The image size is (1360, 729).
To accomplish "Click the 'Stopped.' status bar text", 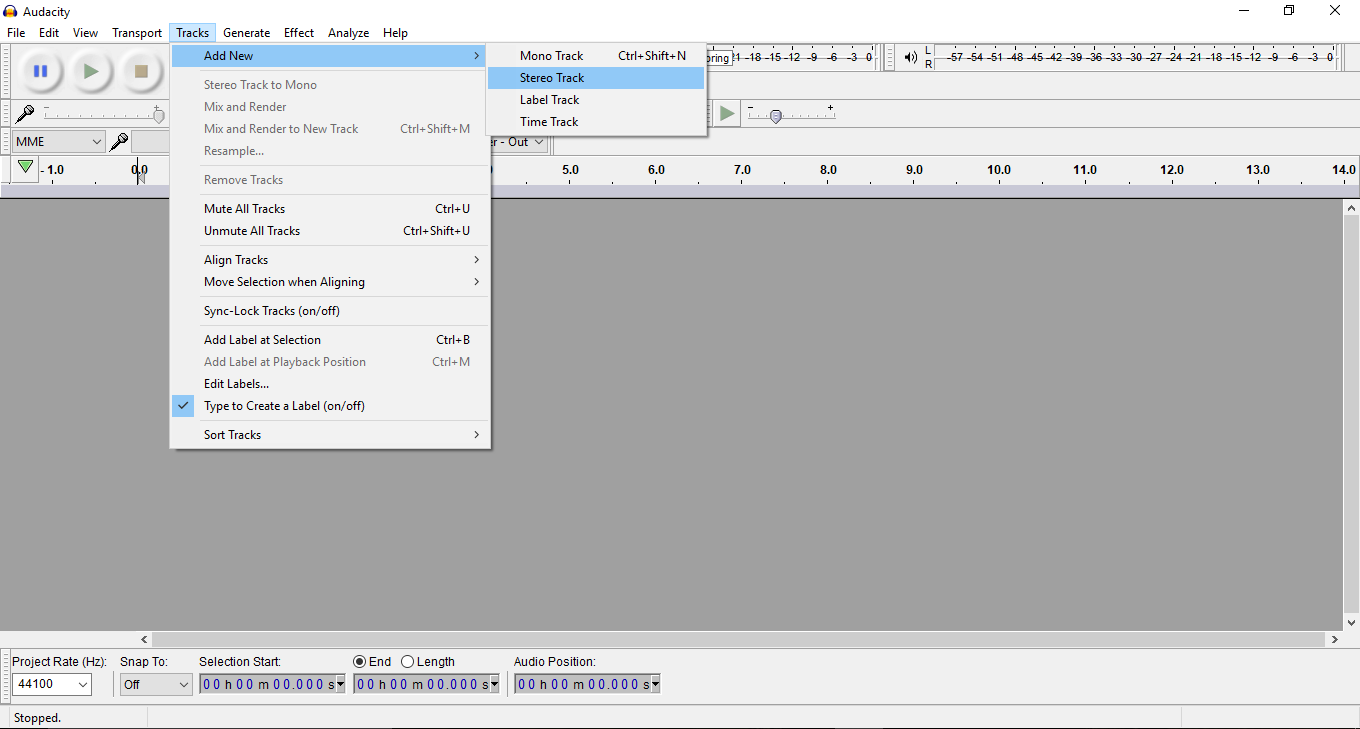I will (38, 718).
